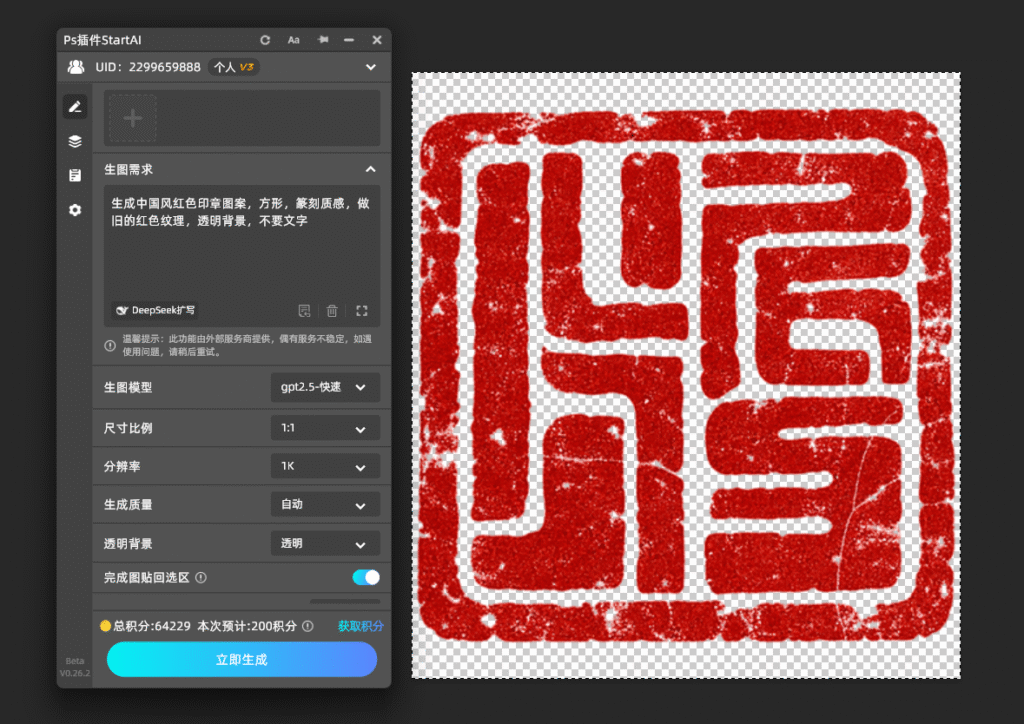
Task: Open the 生成质量 dropdown showing 自动
Action: tap(325, 505)
